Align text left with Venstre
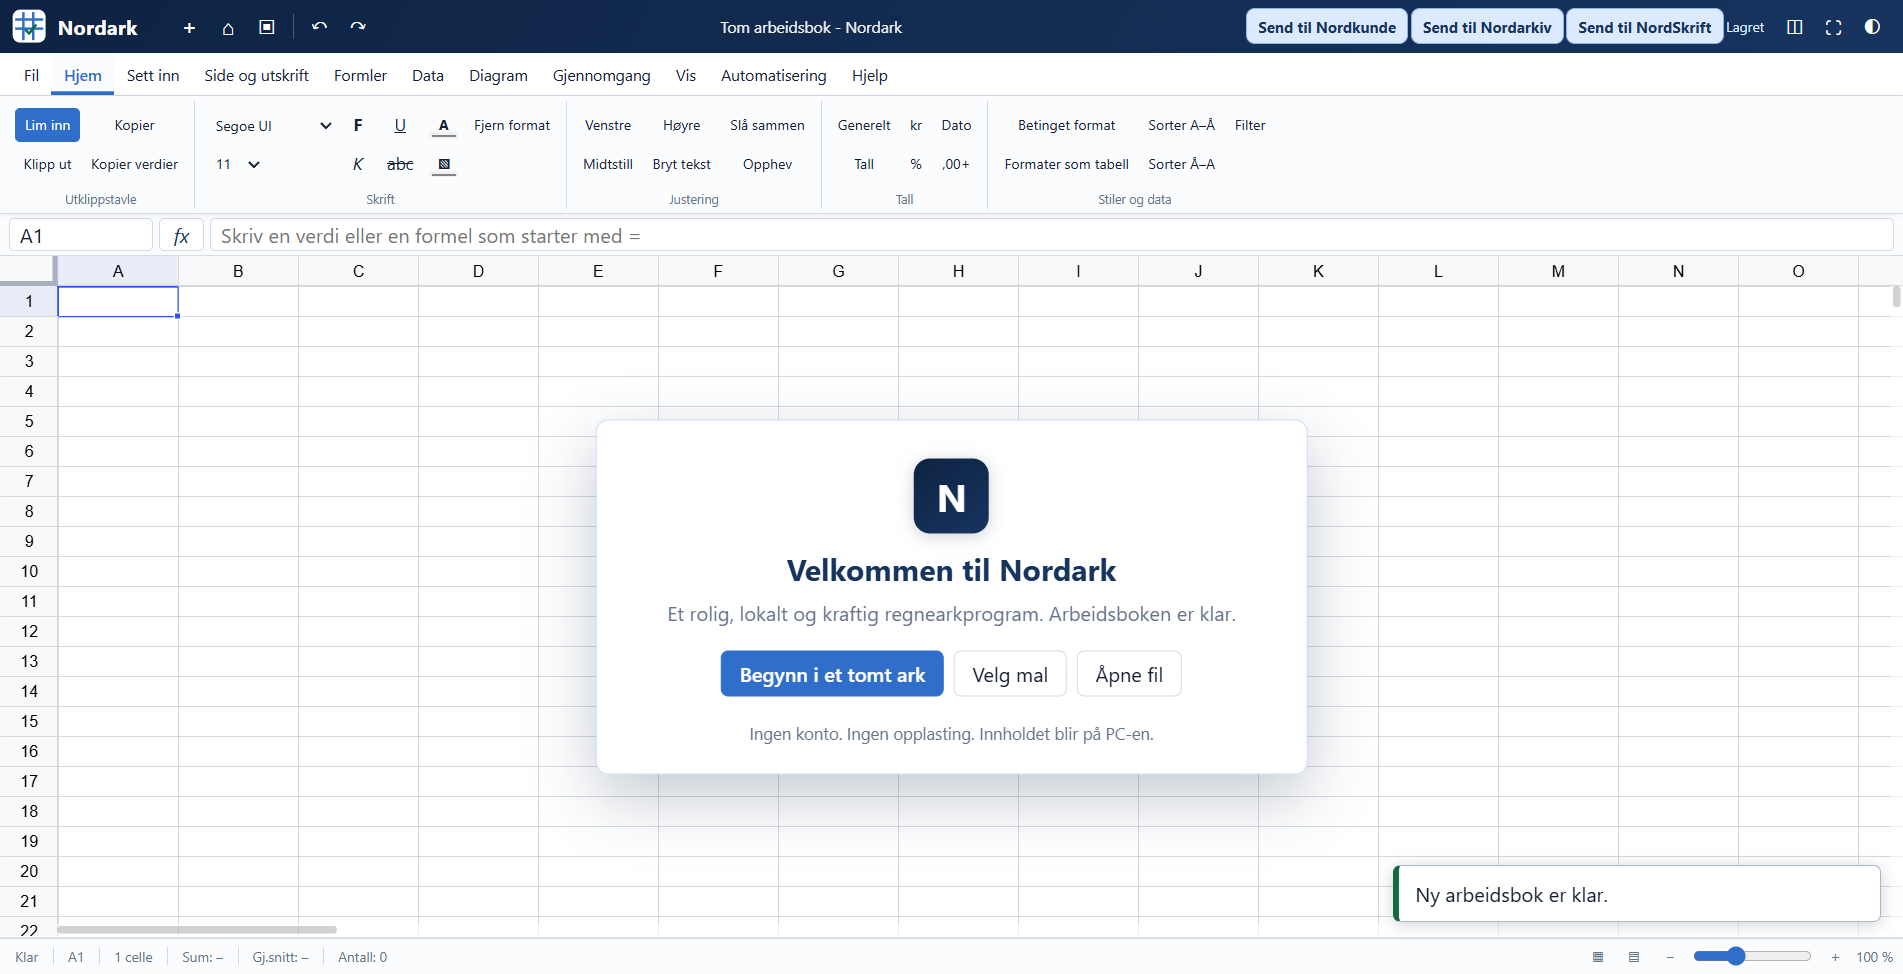The width and height of the screenshot is (1903, 974). coord(608,125)
